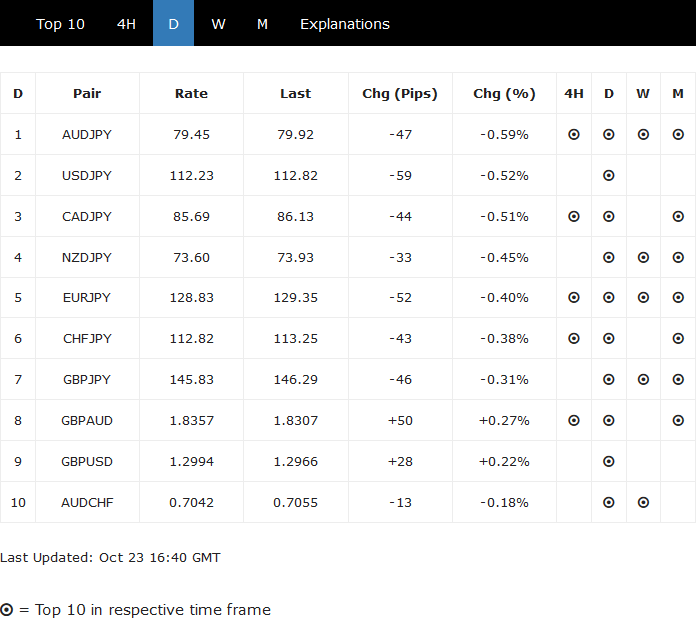This screenshot has width=696, height=621.
Task: Click USDJPY daily top-10 marker icon
Action: click(609, 175)
